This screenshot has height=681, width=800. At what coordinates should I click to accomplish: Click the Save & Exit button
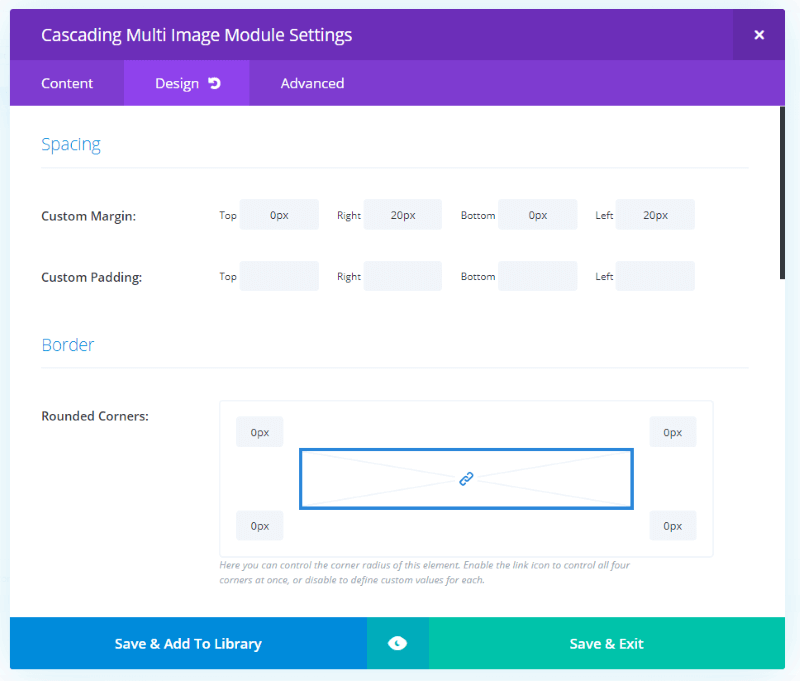(x=607, y=643)
